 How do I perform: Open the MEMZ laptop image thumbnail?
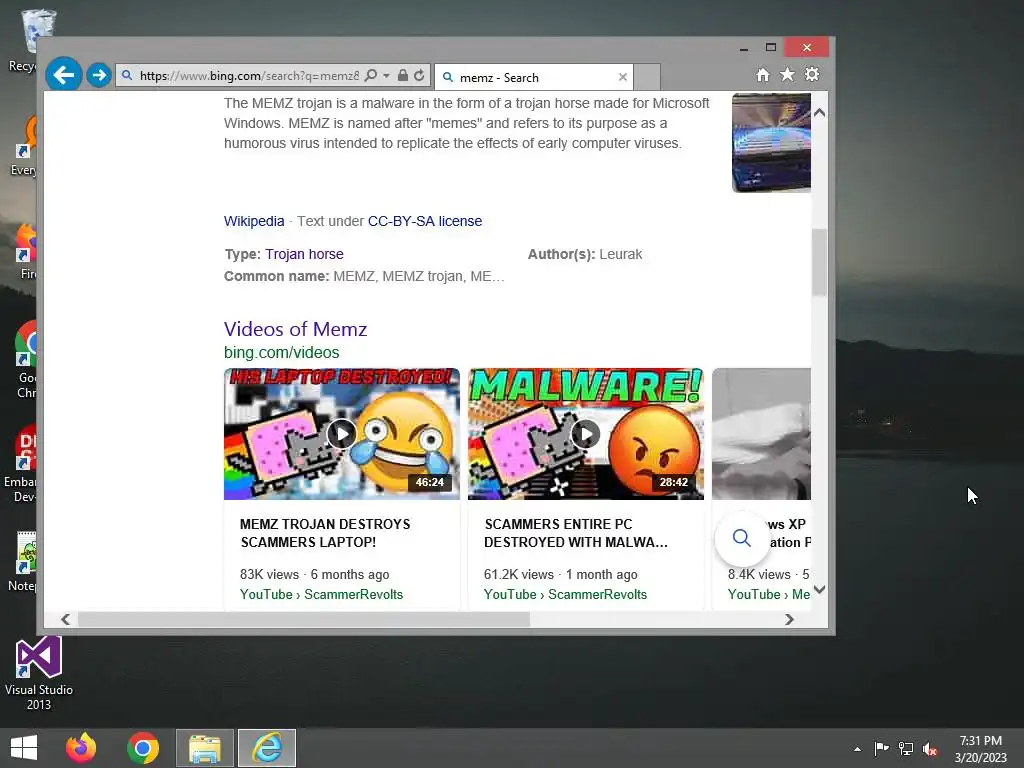pyautogui.click(x=771, y=143)
